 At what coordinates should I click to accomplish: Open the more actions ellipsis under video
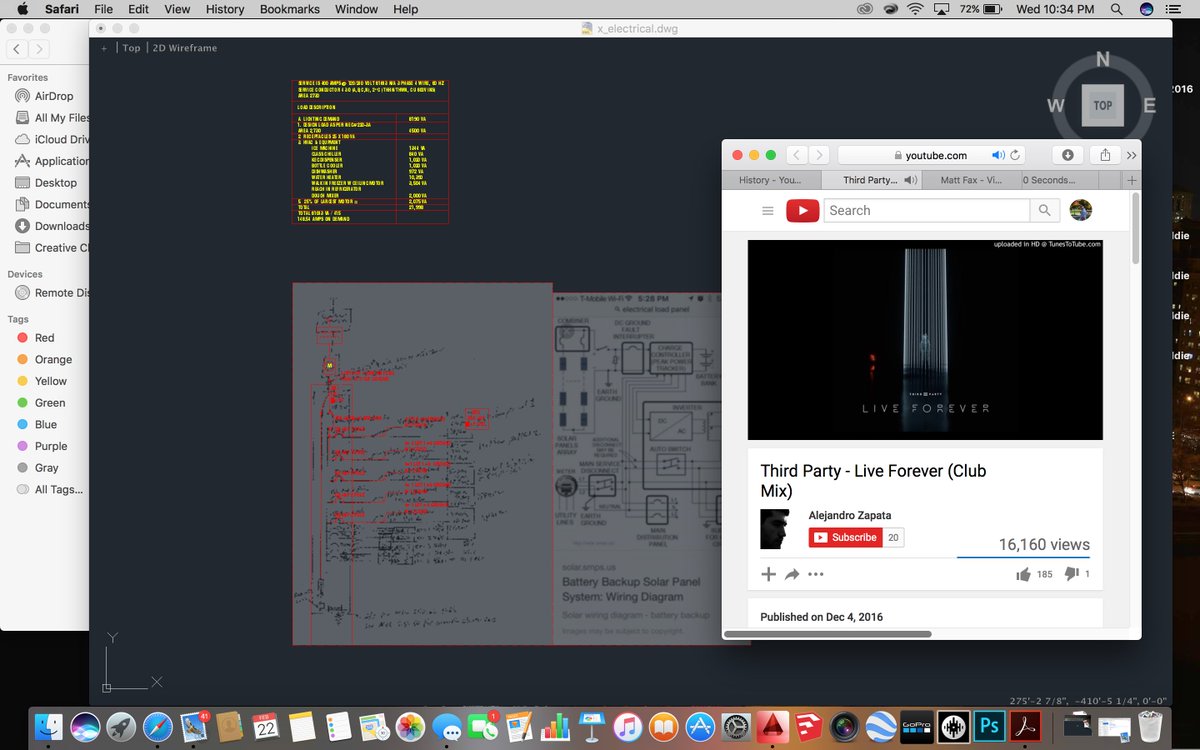click(x=816, y=574)
